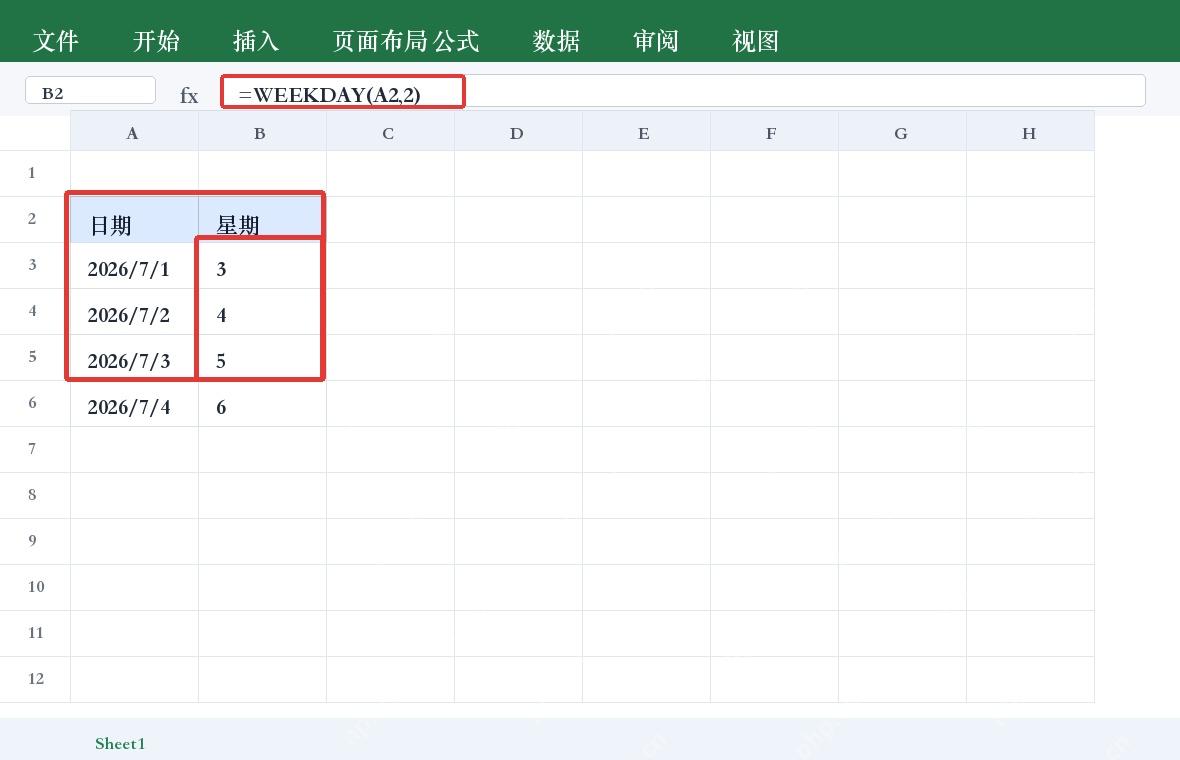Open the Sheet1 worksheet tab
1180x760 pixels.
pyautogui.click(x=120, y=743)
